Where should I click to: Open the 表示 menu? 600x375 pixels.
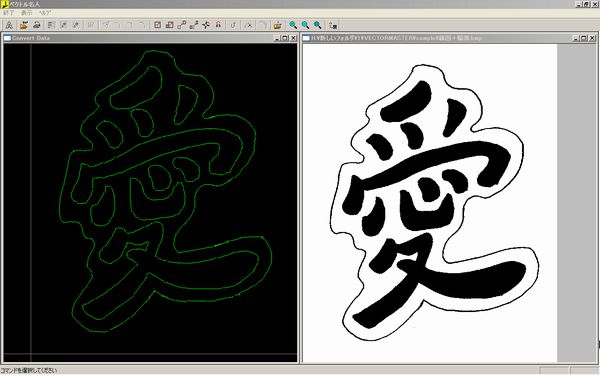click(27, 13)
